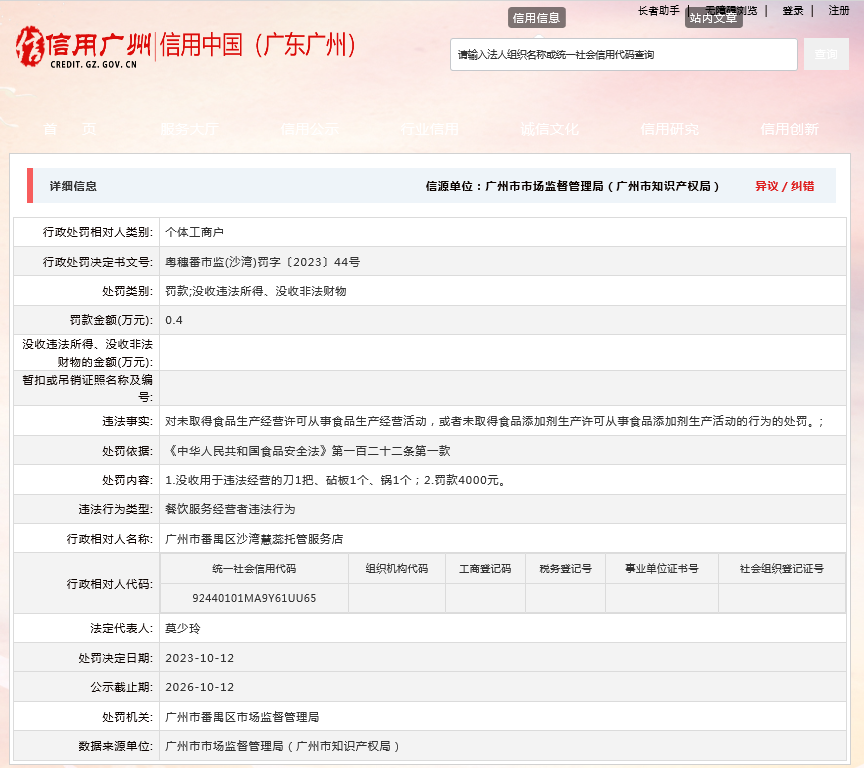Open the 诚信文化 navigation item
Viewport: 864px width, 768px height.
(x=549, y=129)
